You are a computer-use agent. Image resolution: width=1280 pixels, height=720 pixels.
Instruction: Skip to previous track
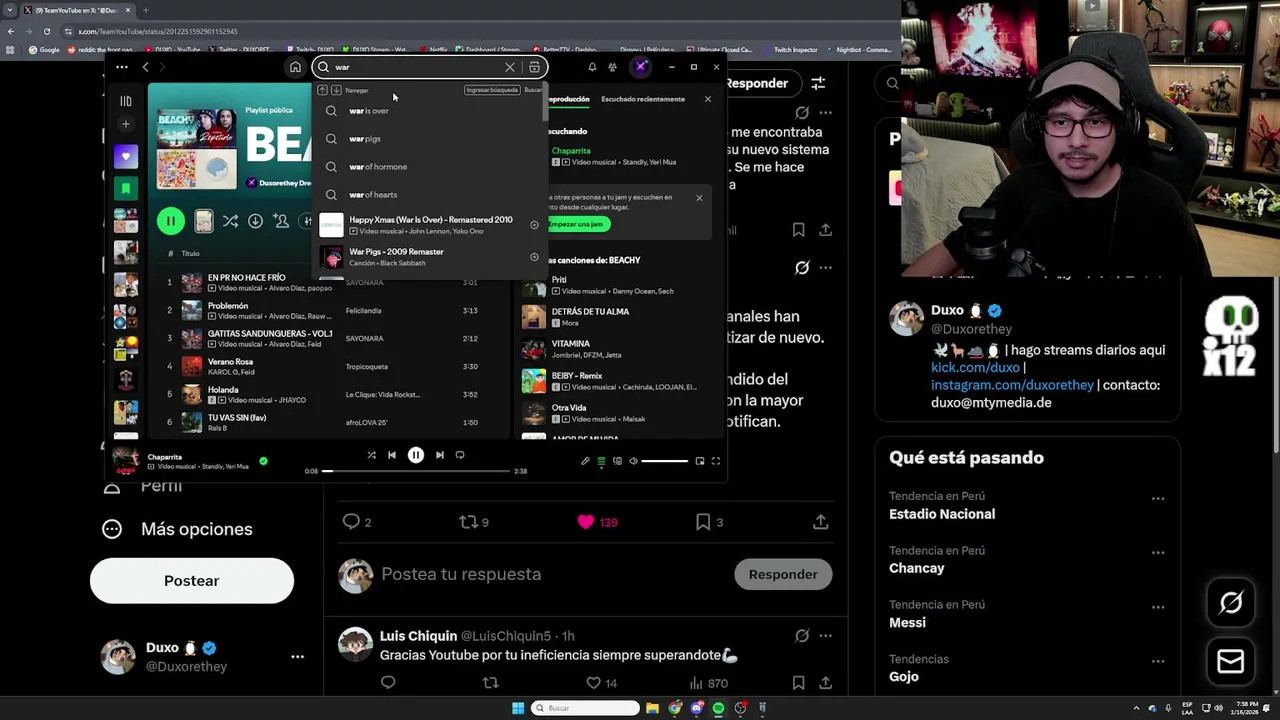pyautogui.click(x=392, y=455)
